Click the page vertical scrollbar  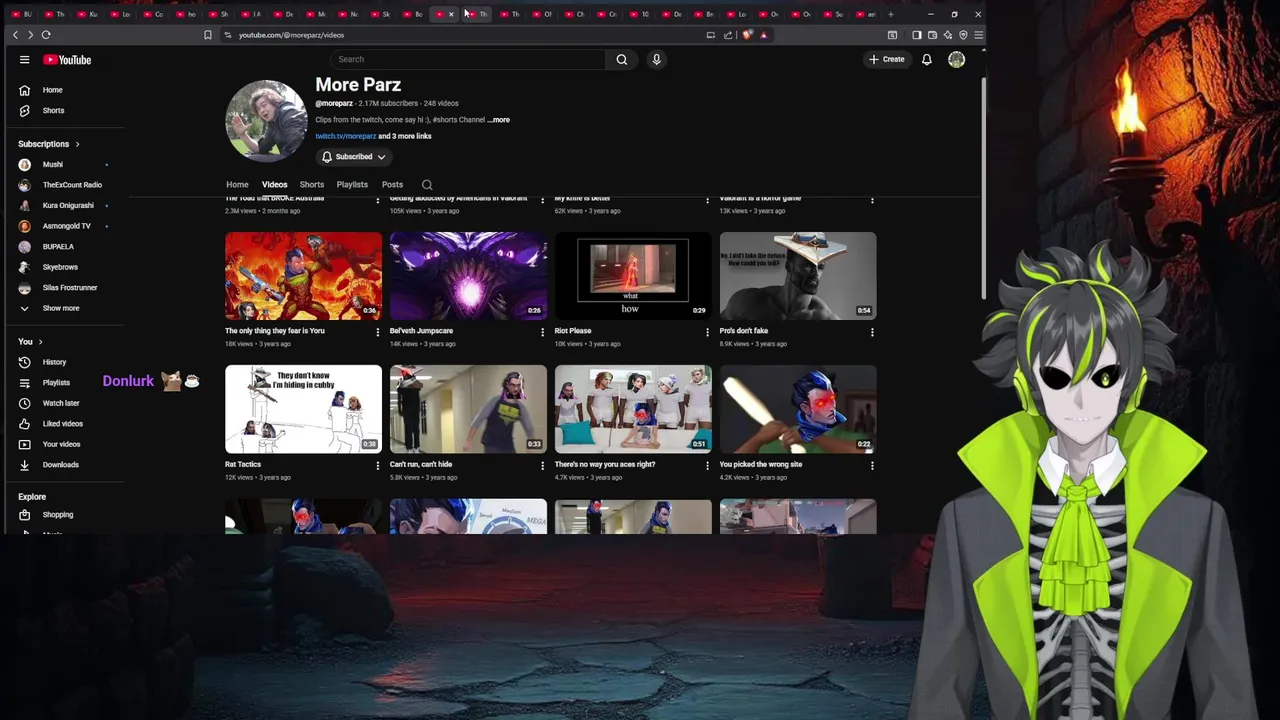click(x=984, y=187)
